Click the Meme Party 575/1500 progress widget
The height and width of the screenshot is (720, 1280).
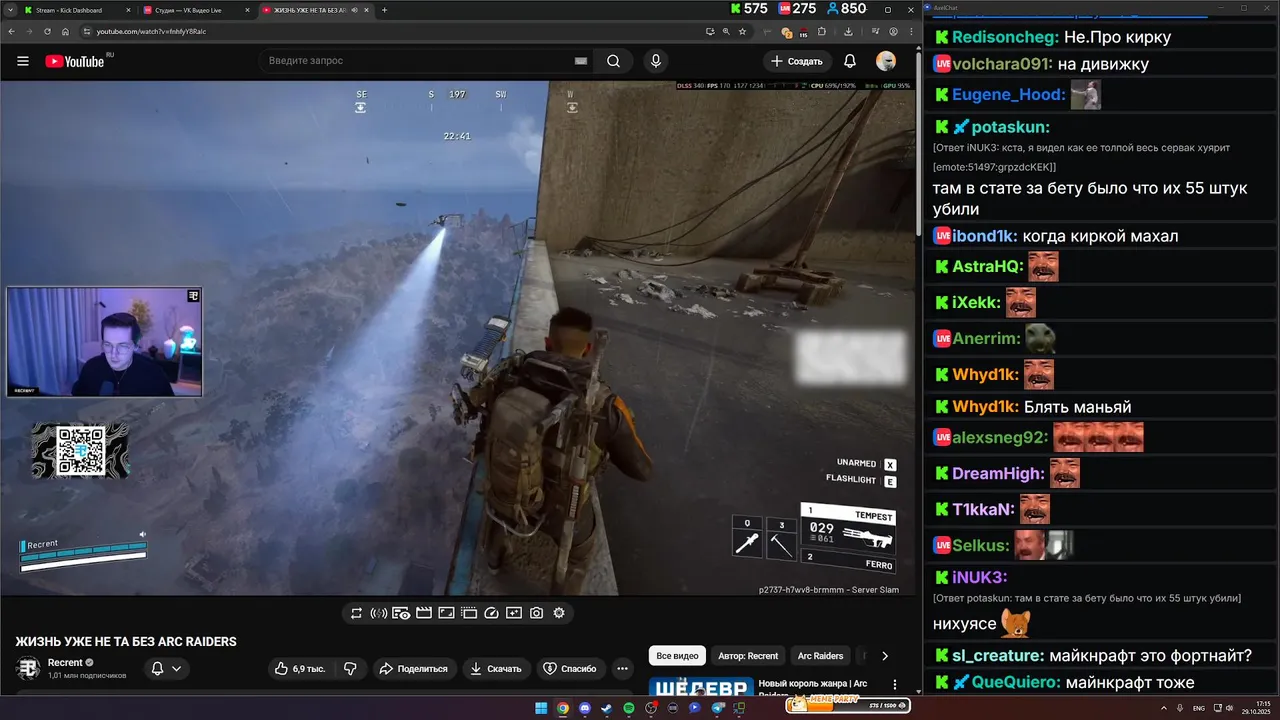pos(848,706)
